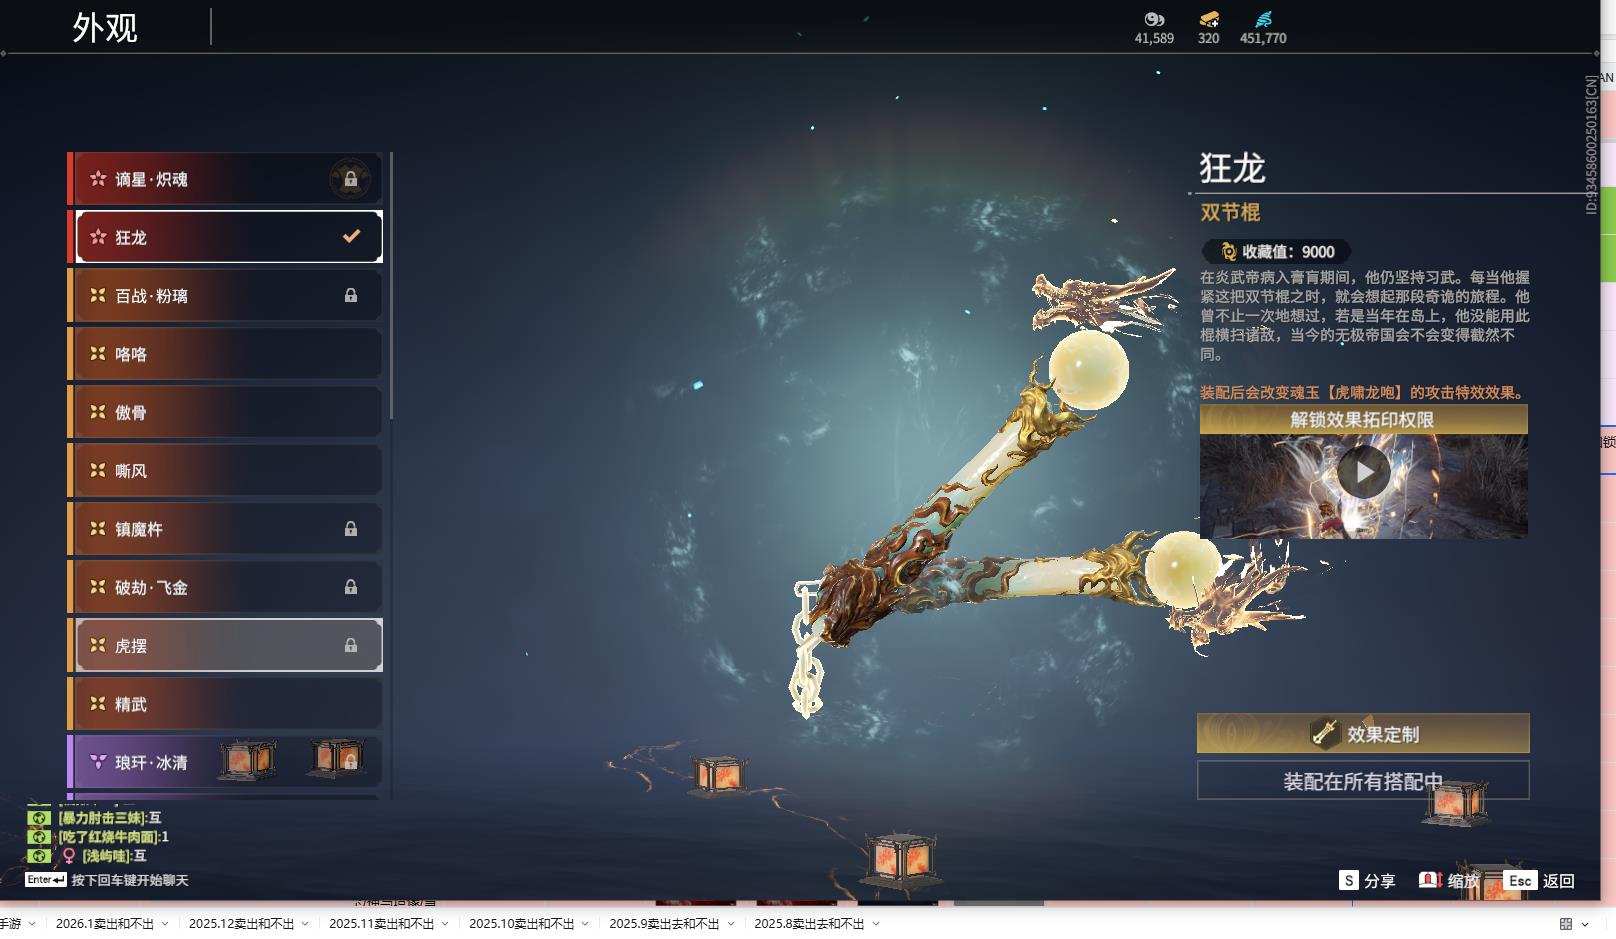Click the lock icon on 镇魔杵 entry

[x=351, y=529]
